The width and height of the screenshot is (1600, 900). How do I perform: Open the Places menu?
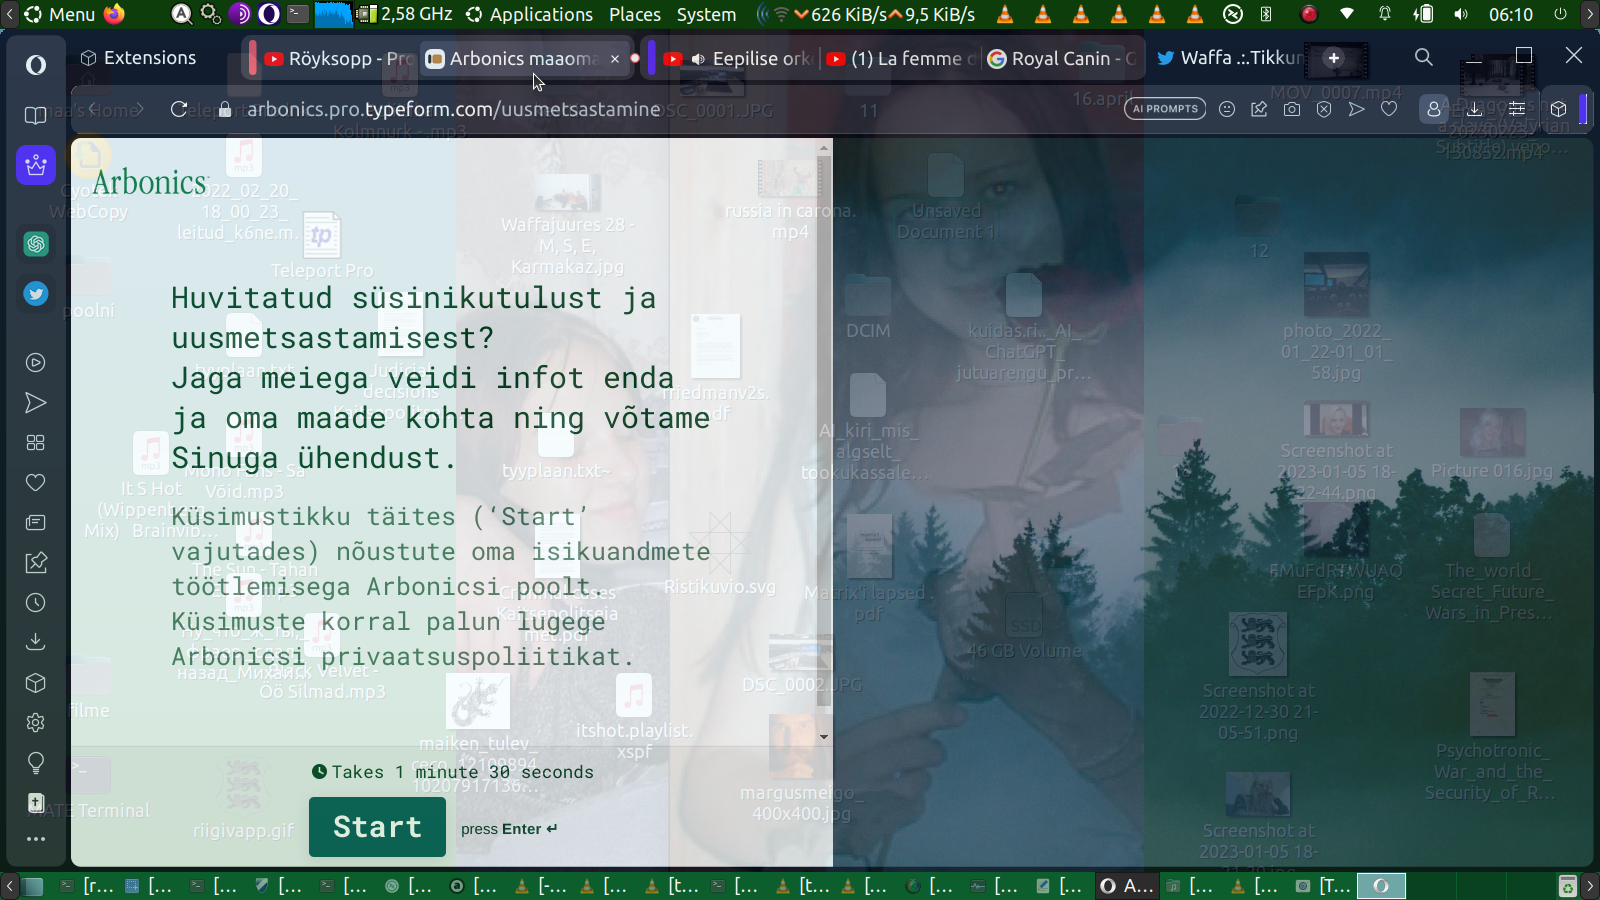pyautogui.click(x=635, y=14)
